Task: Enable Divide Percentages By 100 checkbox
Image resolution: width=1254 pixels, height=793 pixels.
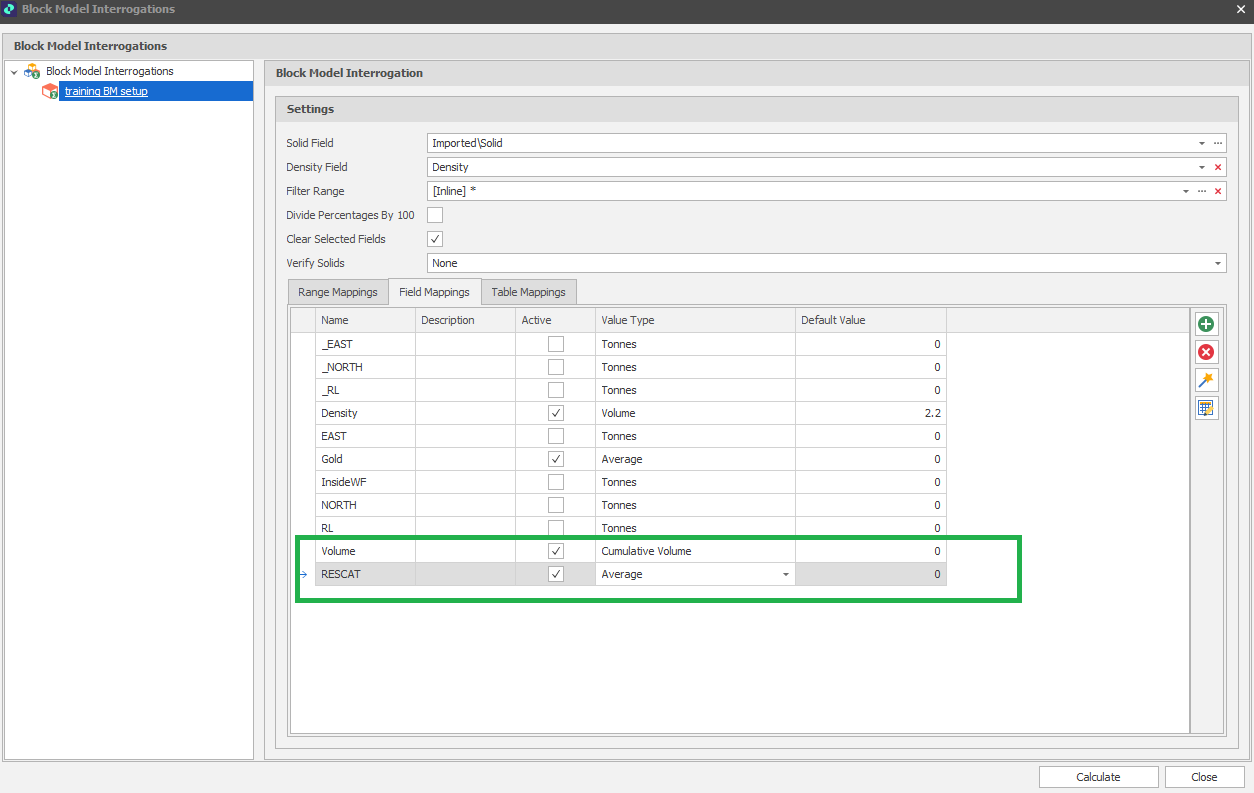Action: pyautogui.click(x=435, y=215)
